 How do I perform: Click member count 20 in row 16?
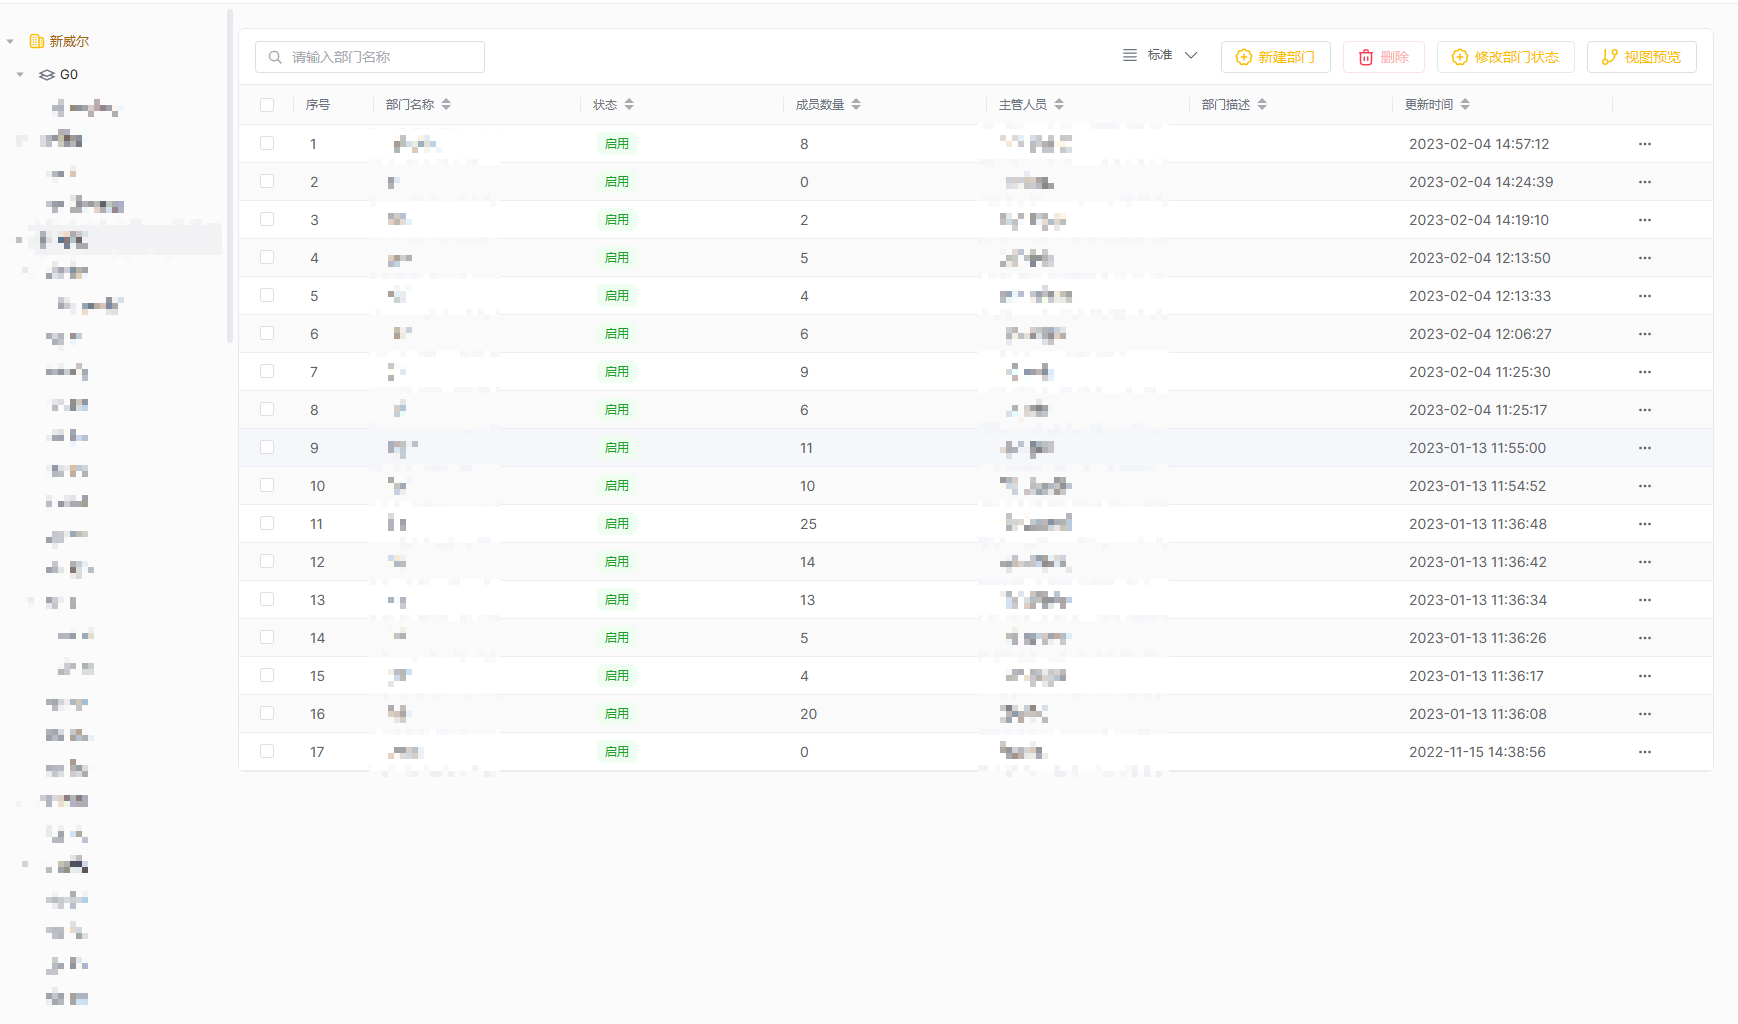click(x=808, y=714)
